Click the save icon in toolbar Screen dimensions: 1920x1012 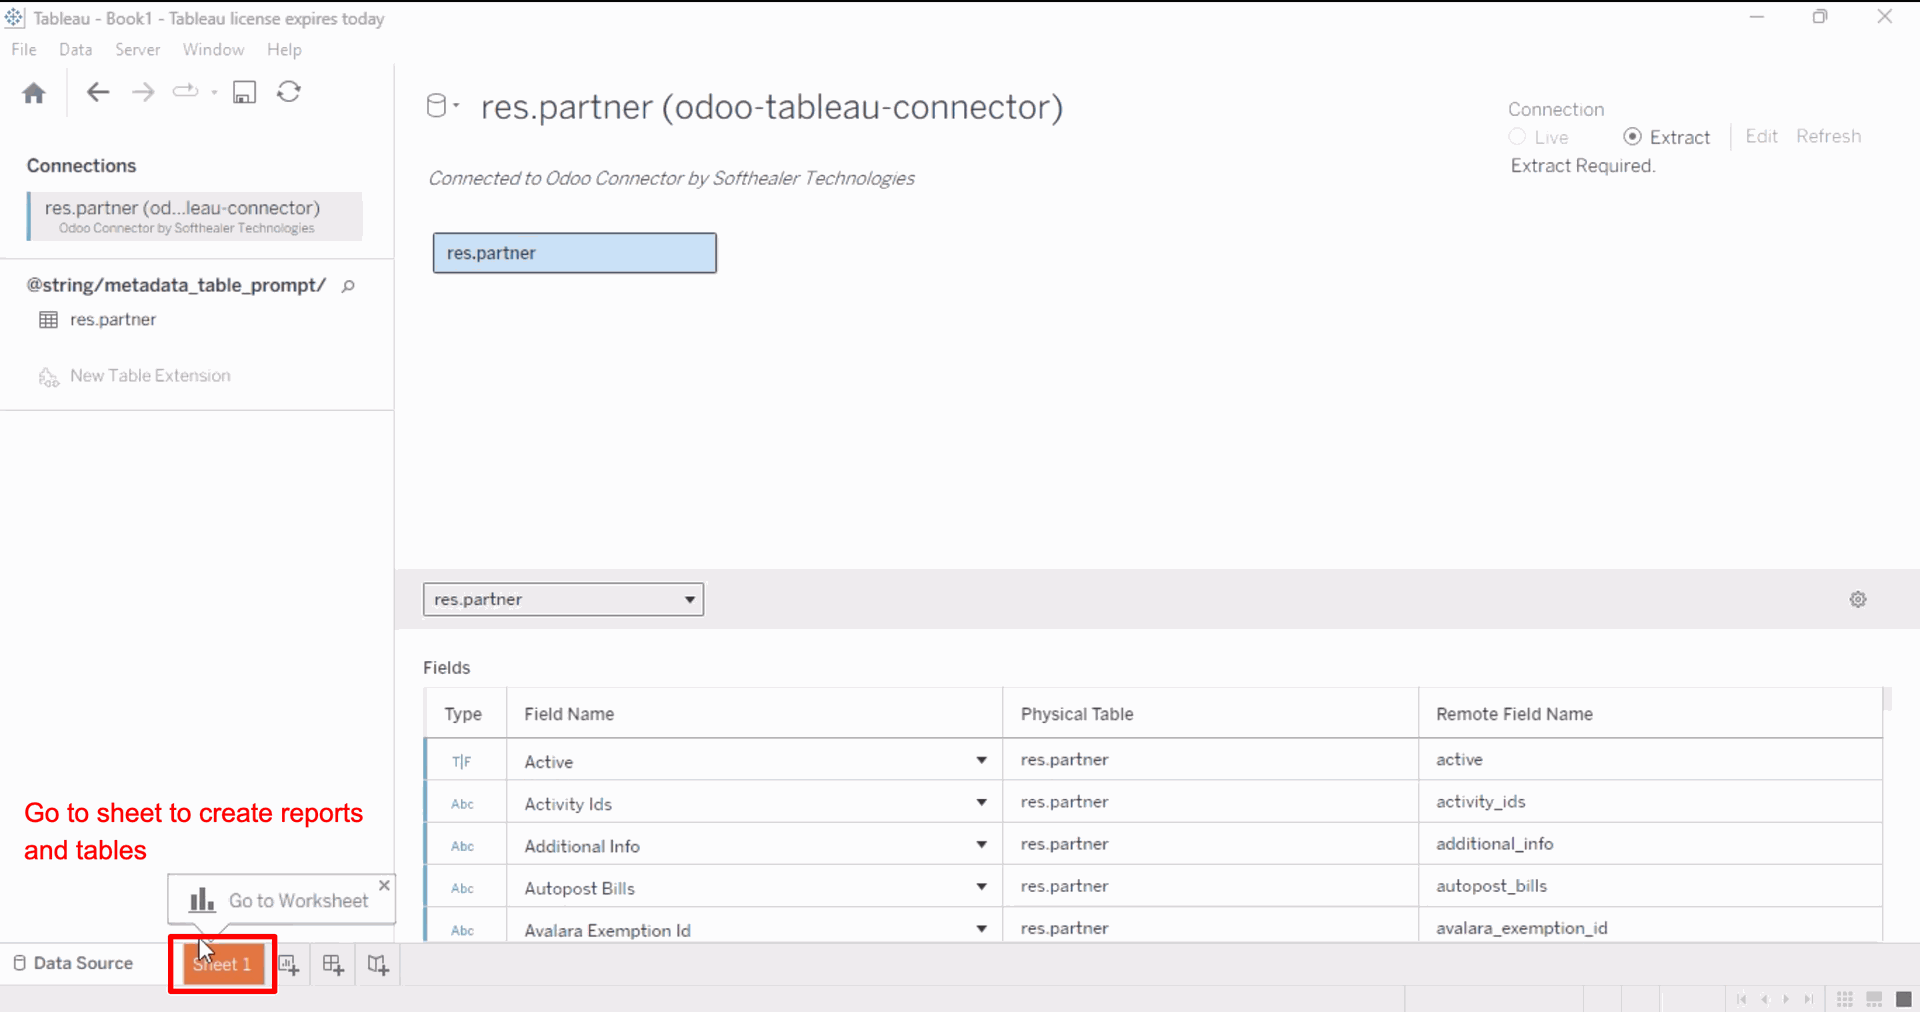[x=244, y=93]
